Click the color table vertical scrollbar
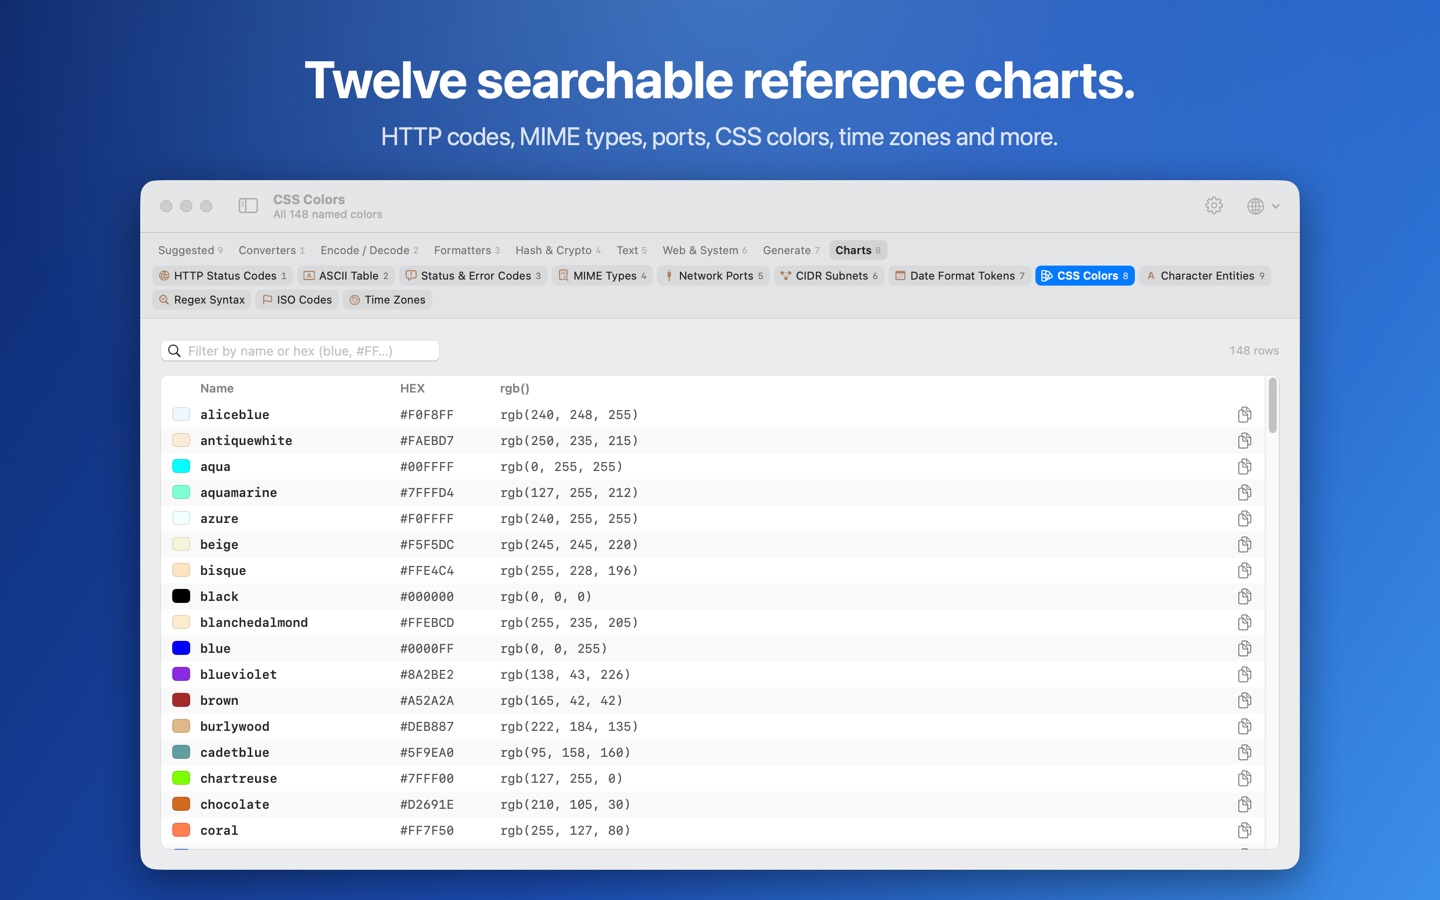This screenshot has width=1440, height=900. point(1272,406)
